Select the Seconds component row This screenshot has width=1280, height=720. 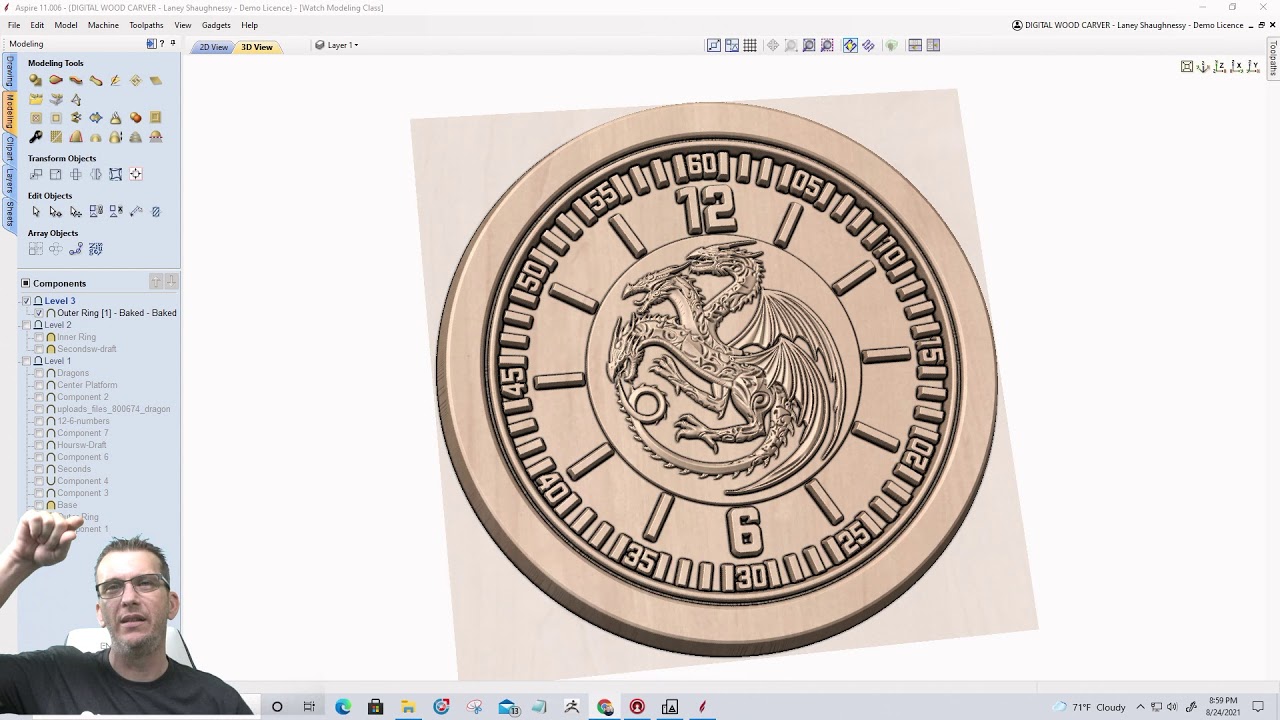coord(73,469)
